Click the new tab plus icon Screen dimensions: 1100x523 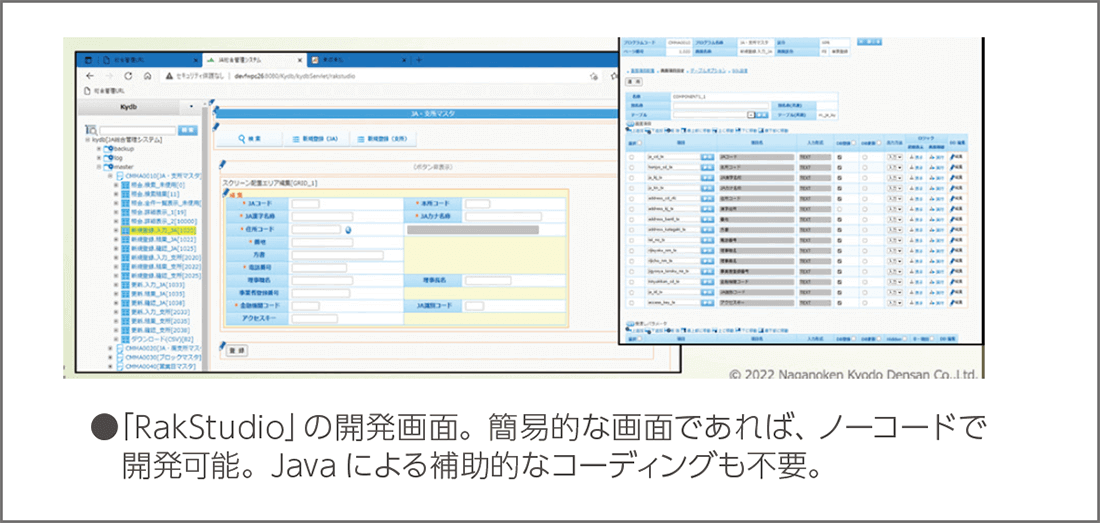coord(419,60)
